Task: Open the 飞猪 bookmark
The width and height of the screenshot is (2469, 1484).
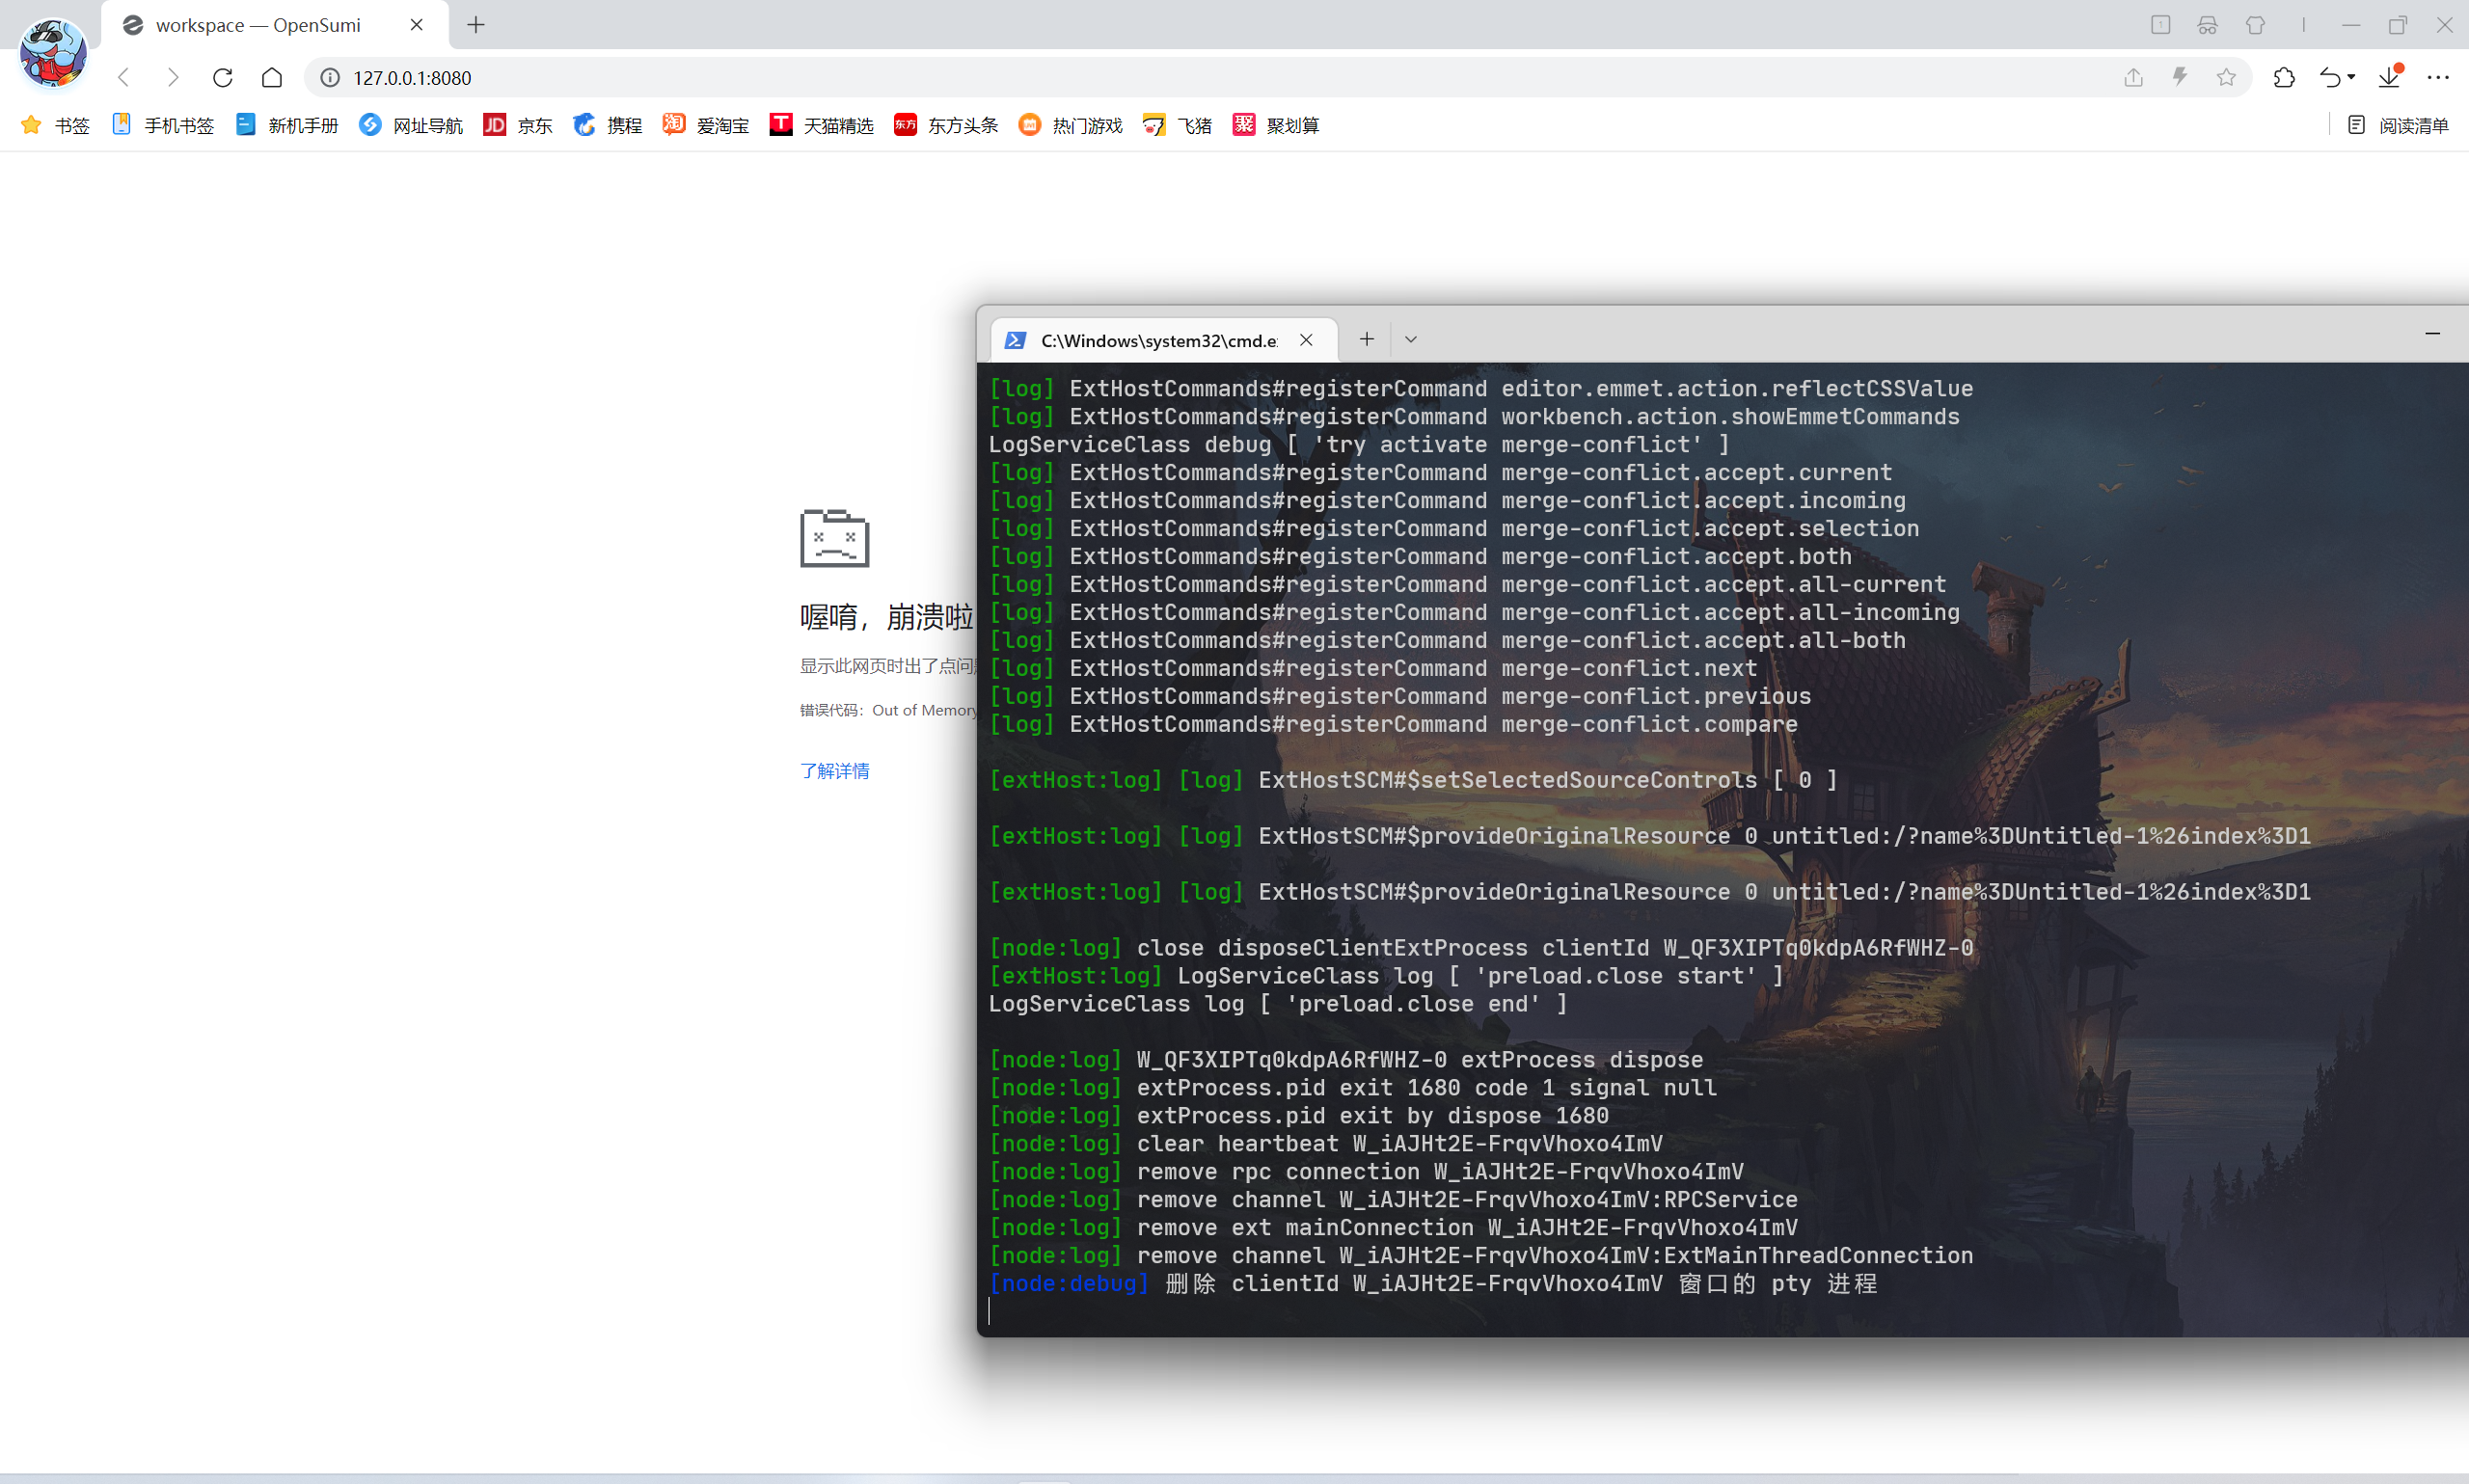Action: click(x=1177, y=125)
